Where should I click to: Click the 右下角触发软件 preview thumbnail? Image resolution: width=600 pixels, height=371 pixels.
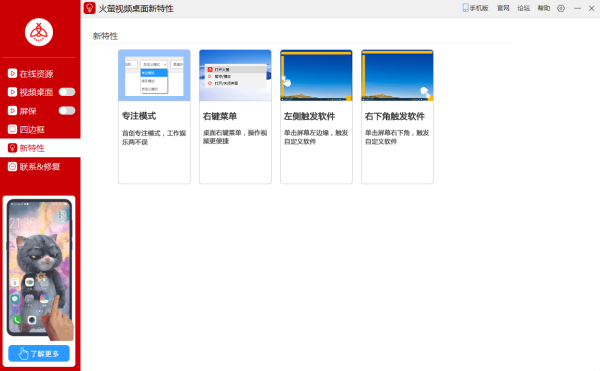398,75
